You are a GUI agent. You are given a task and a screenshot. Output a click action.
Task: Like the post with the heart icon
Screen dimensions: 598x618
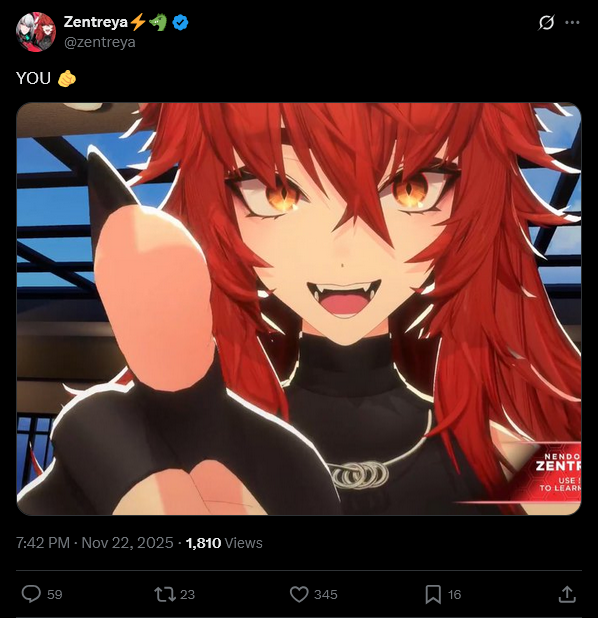(x=299, y=594)
